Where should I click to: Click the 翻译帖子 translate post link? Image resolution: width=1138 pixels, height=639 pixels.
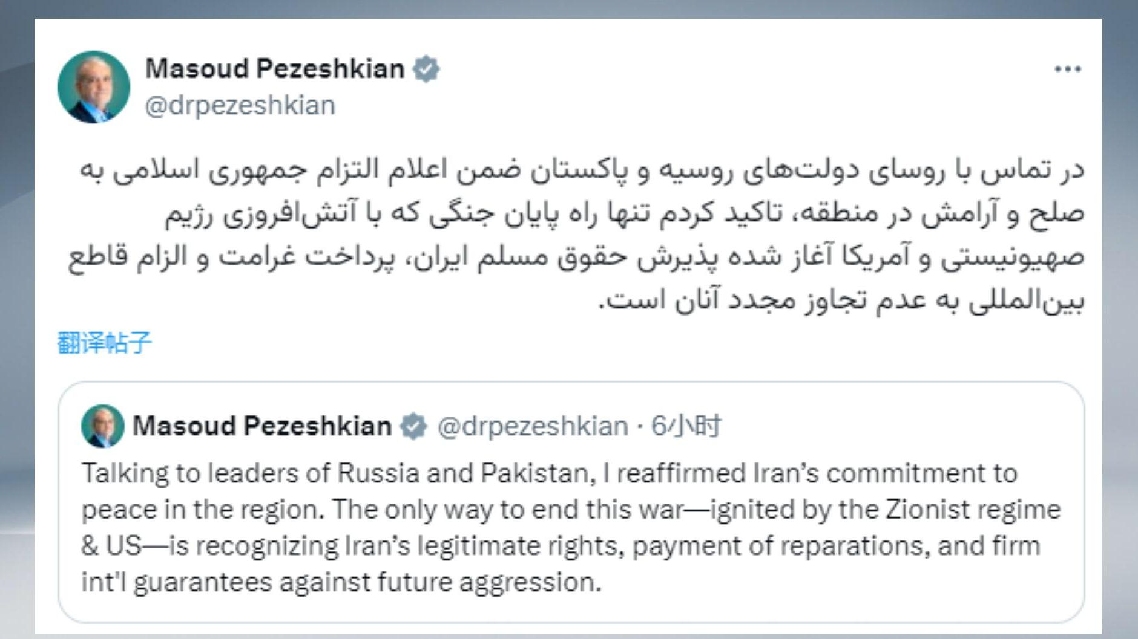[104, 344]
